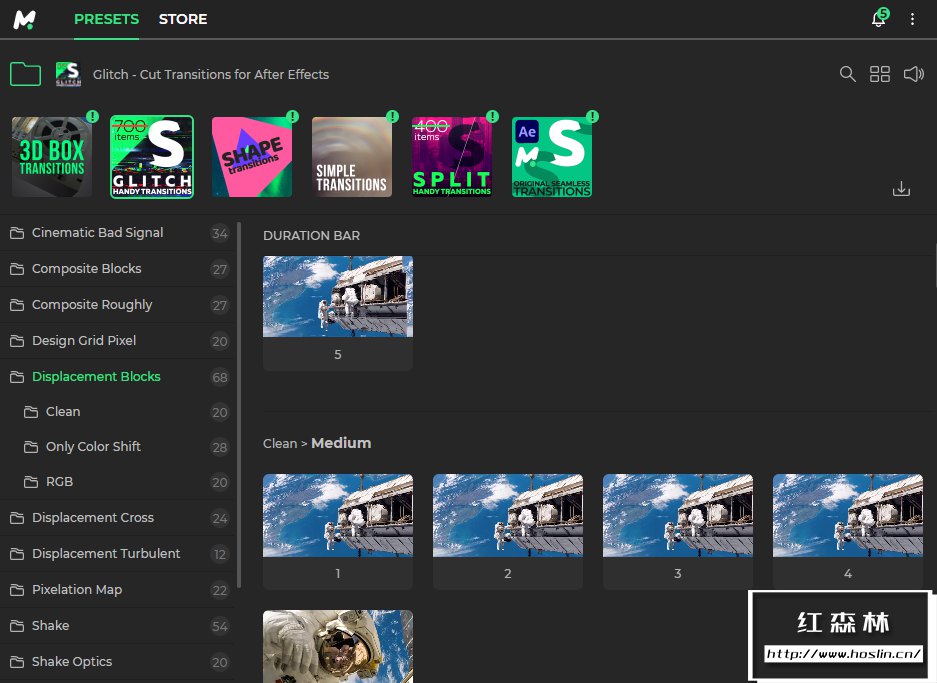The image size is (937, 683).
Task: Click the Clean breadcrumb link
Action: (280, 443)
